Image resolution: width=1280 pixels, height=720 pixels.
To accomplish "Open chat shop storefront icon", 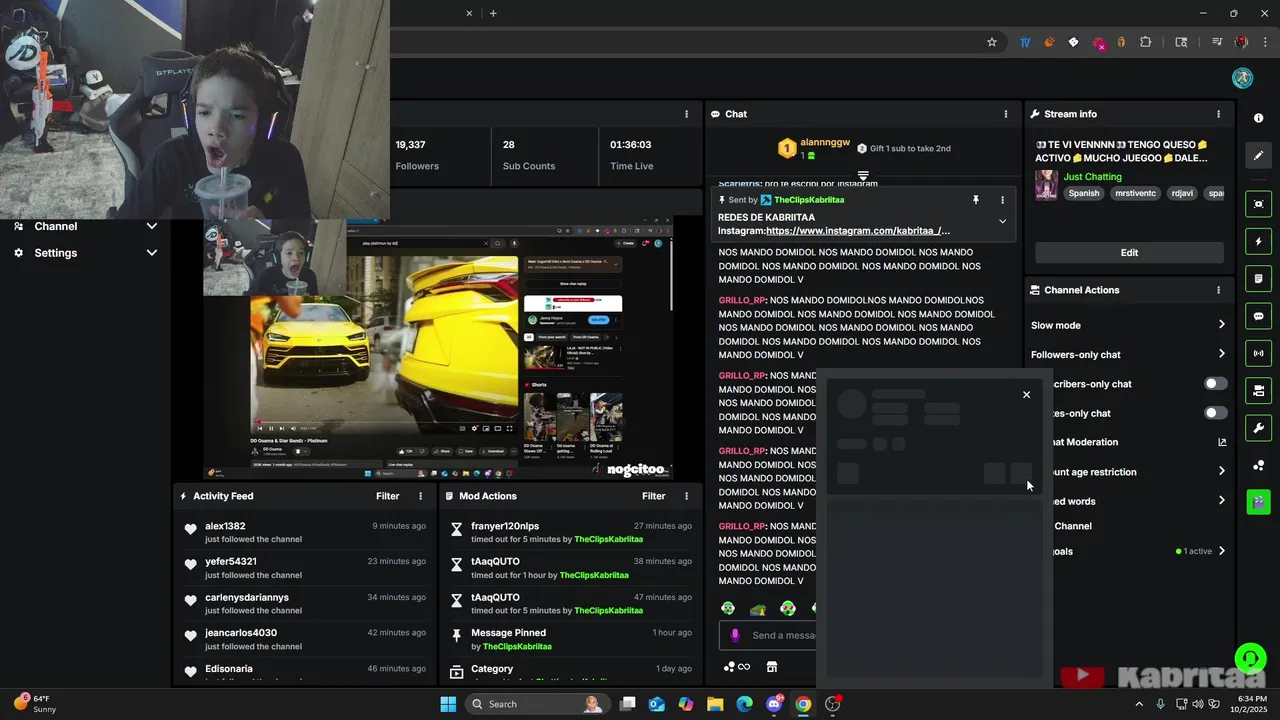I will pyautogui.click(x=772, y=667).
